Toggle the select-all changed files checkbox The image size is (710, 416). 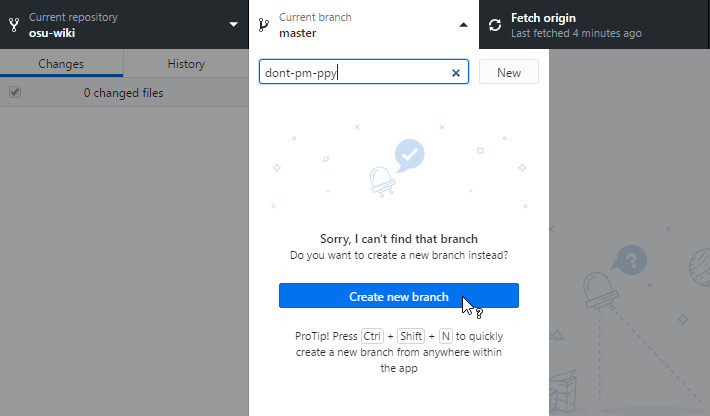click(15, 92)
